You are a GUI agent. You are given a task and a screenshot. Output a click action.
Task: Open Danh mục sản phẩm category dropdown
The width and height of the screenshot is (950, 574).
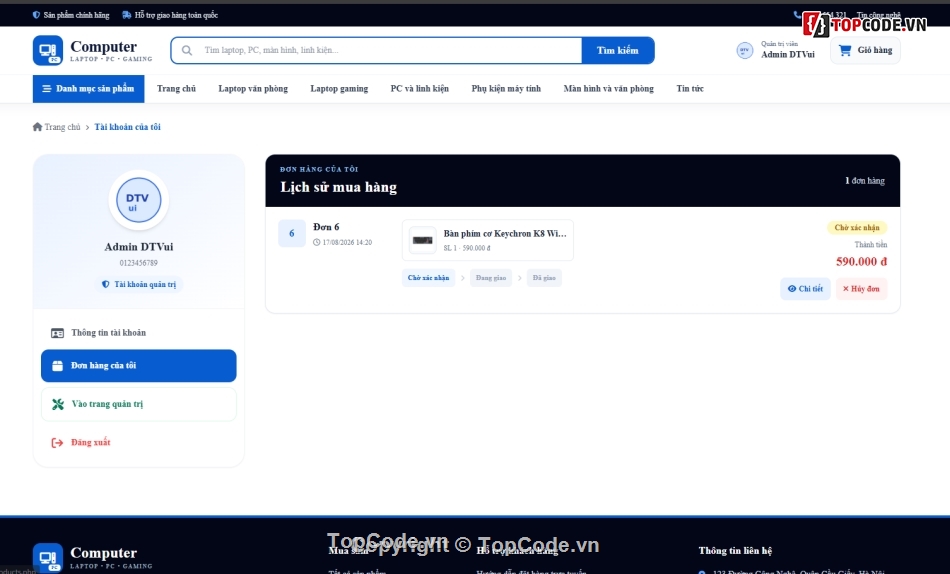point(88,88)
